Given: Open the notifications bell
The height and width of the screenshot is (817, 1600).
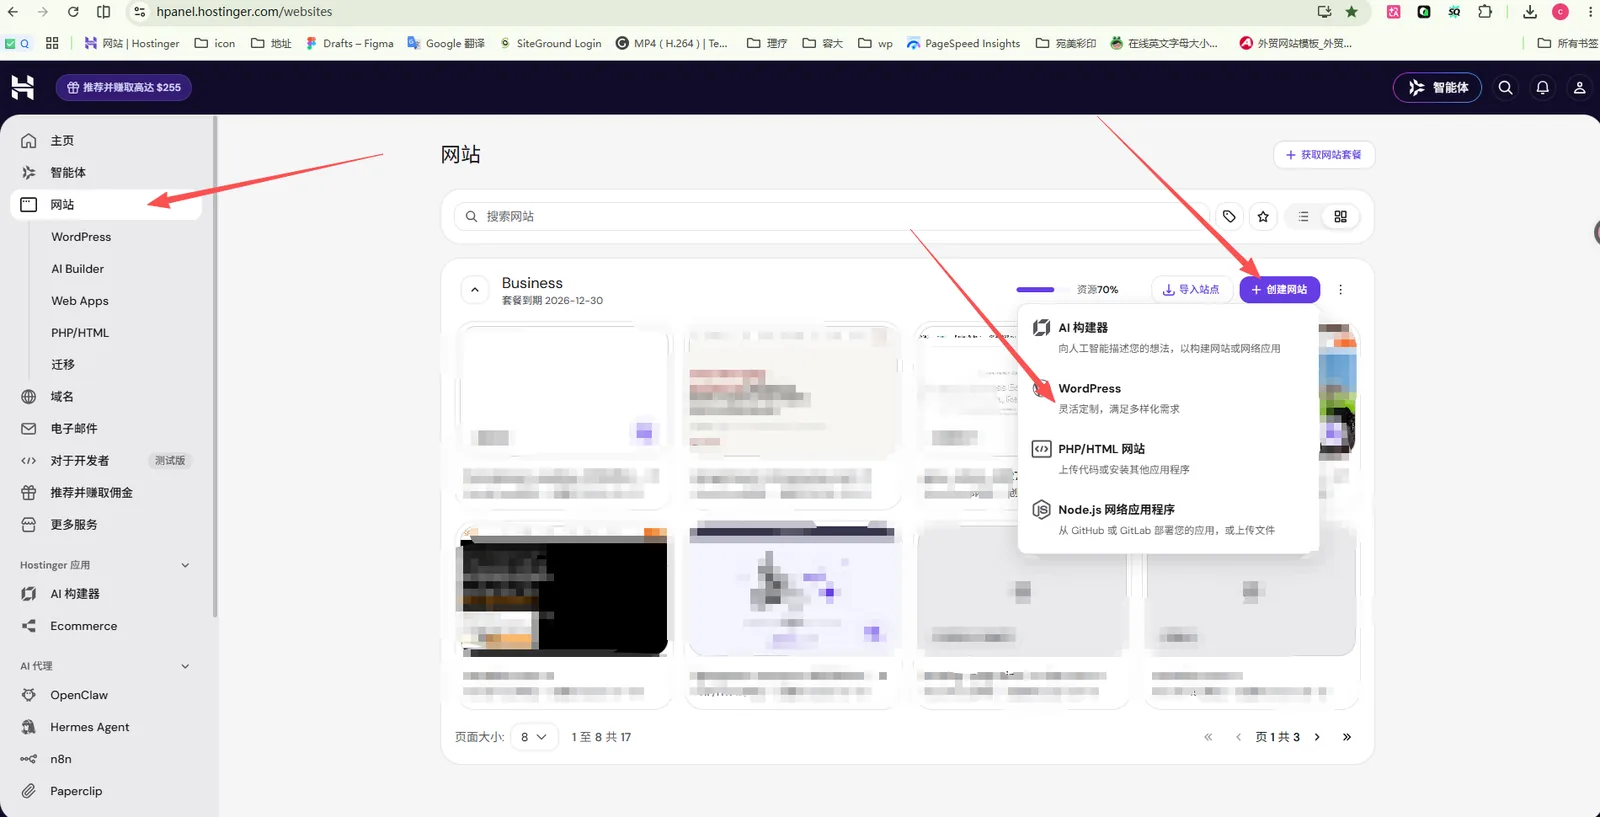Looking at the screenshot, I should pos(1542,88).
